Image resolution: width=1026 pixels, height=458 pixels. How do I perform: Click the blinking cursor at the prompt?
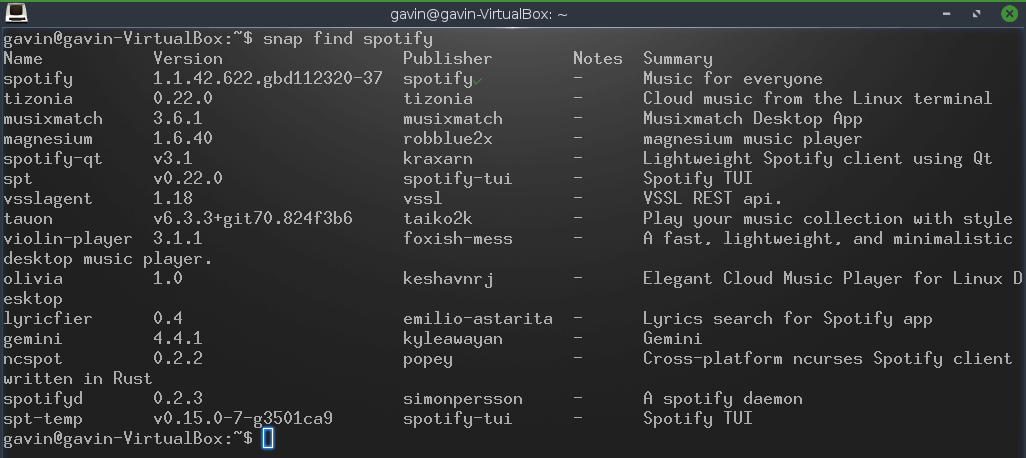tap(268, 438)
